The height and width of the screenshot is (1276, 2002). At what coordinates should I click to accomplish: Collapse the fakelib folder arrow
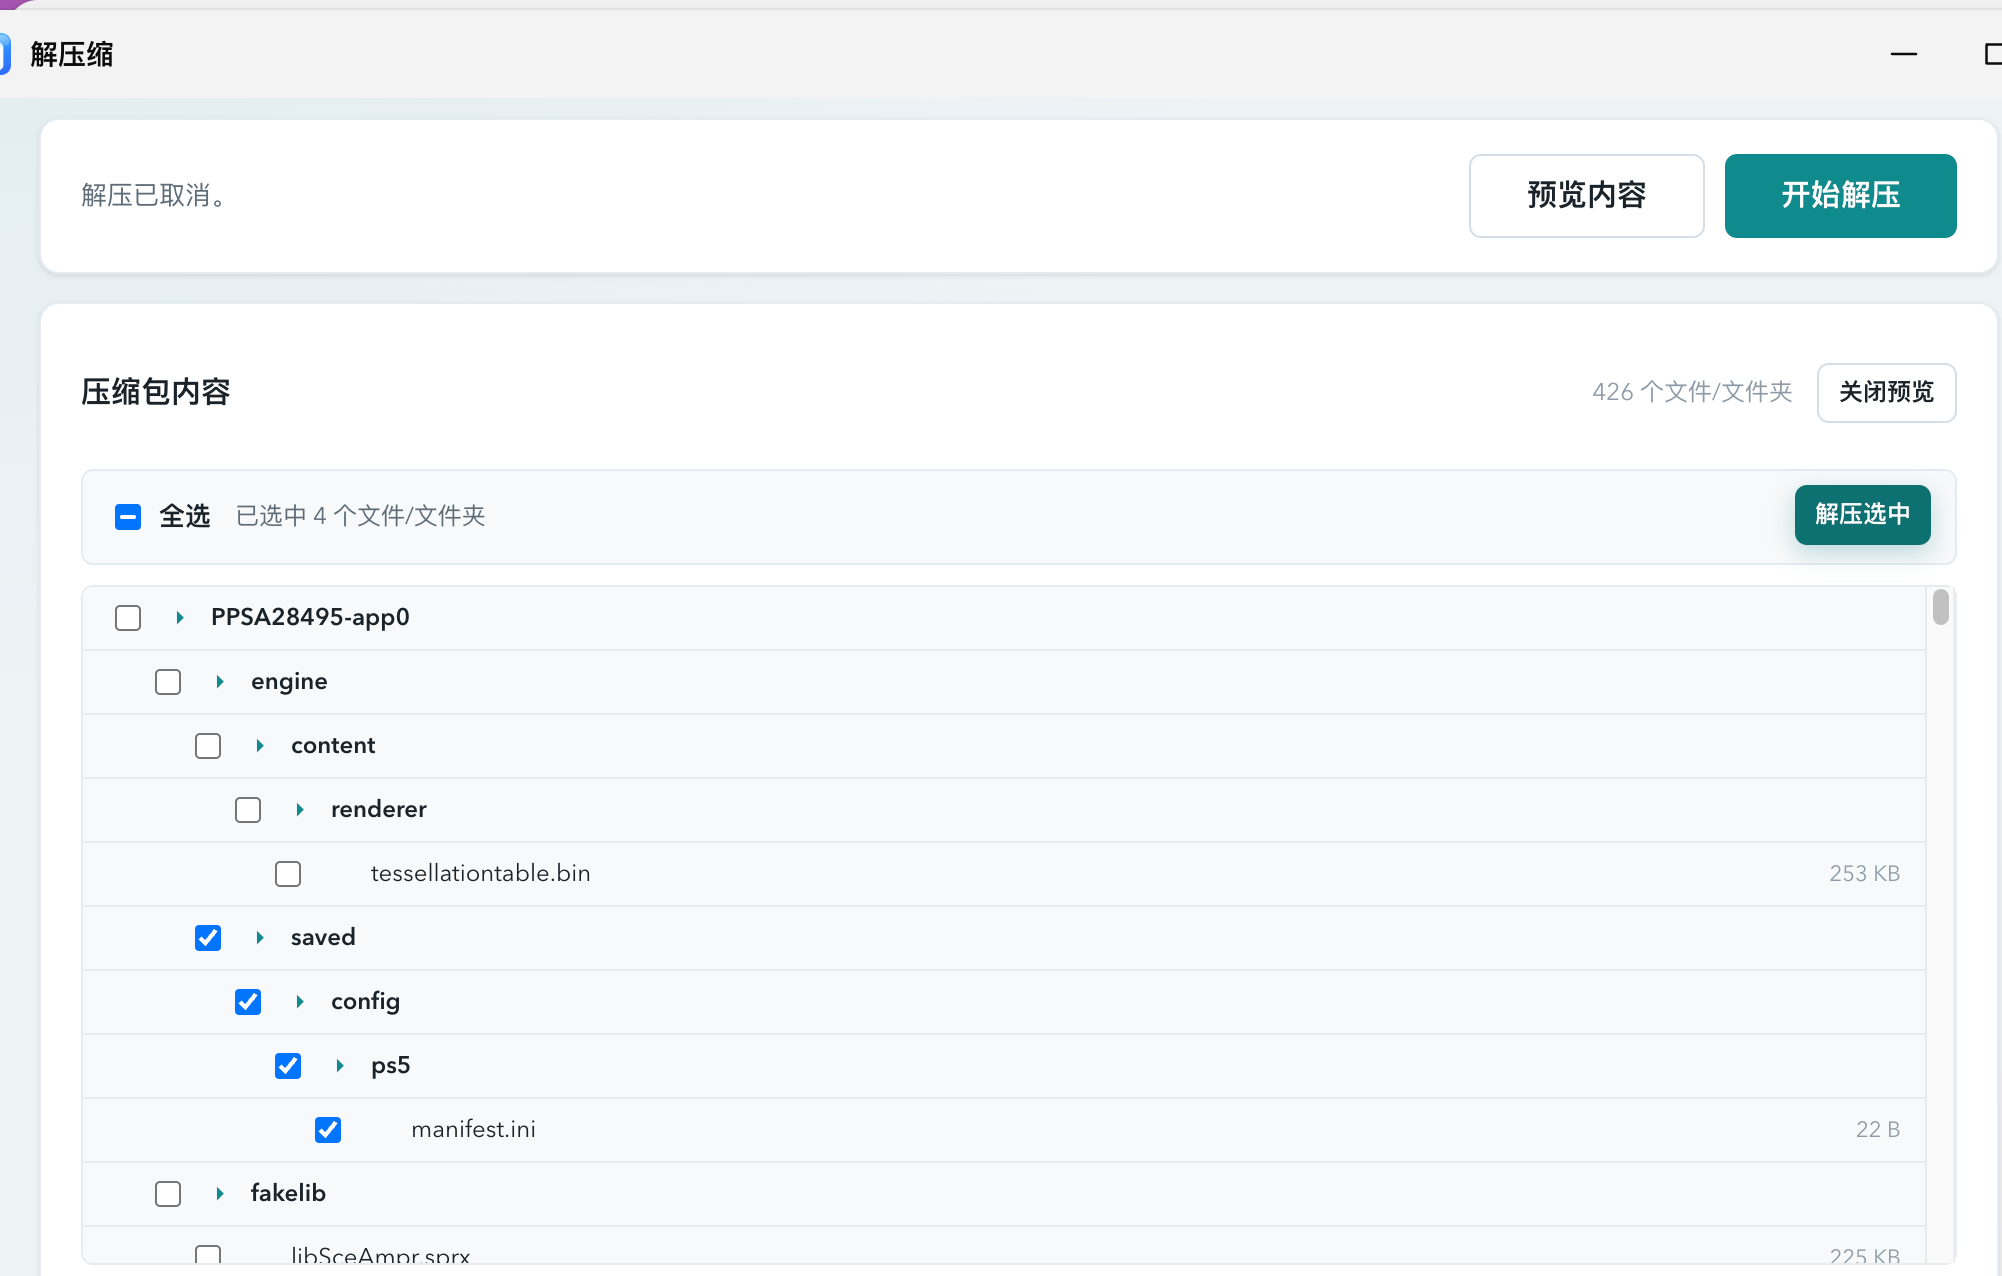coord(220,1194)
